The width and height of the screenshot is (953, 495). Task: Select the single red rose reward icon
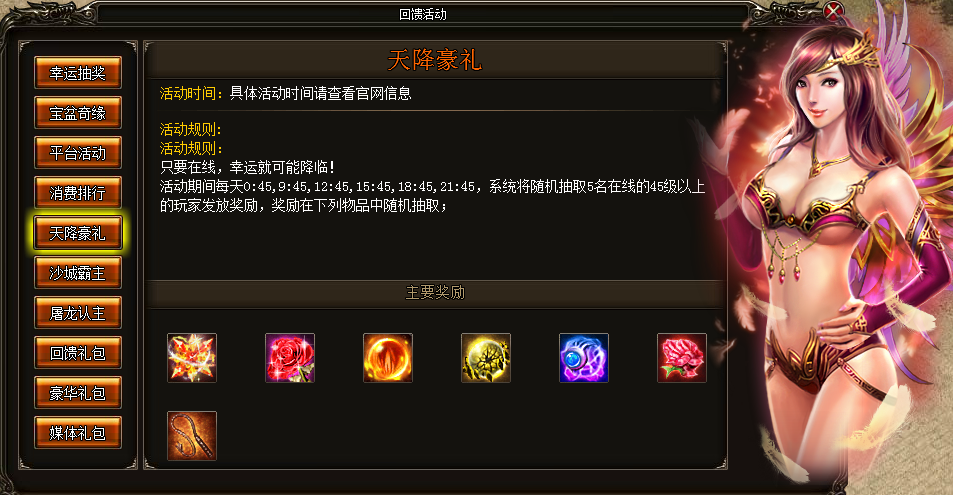point(682,358)
